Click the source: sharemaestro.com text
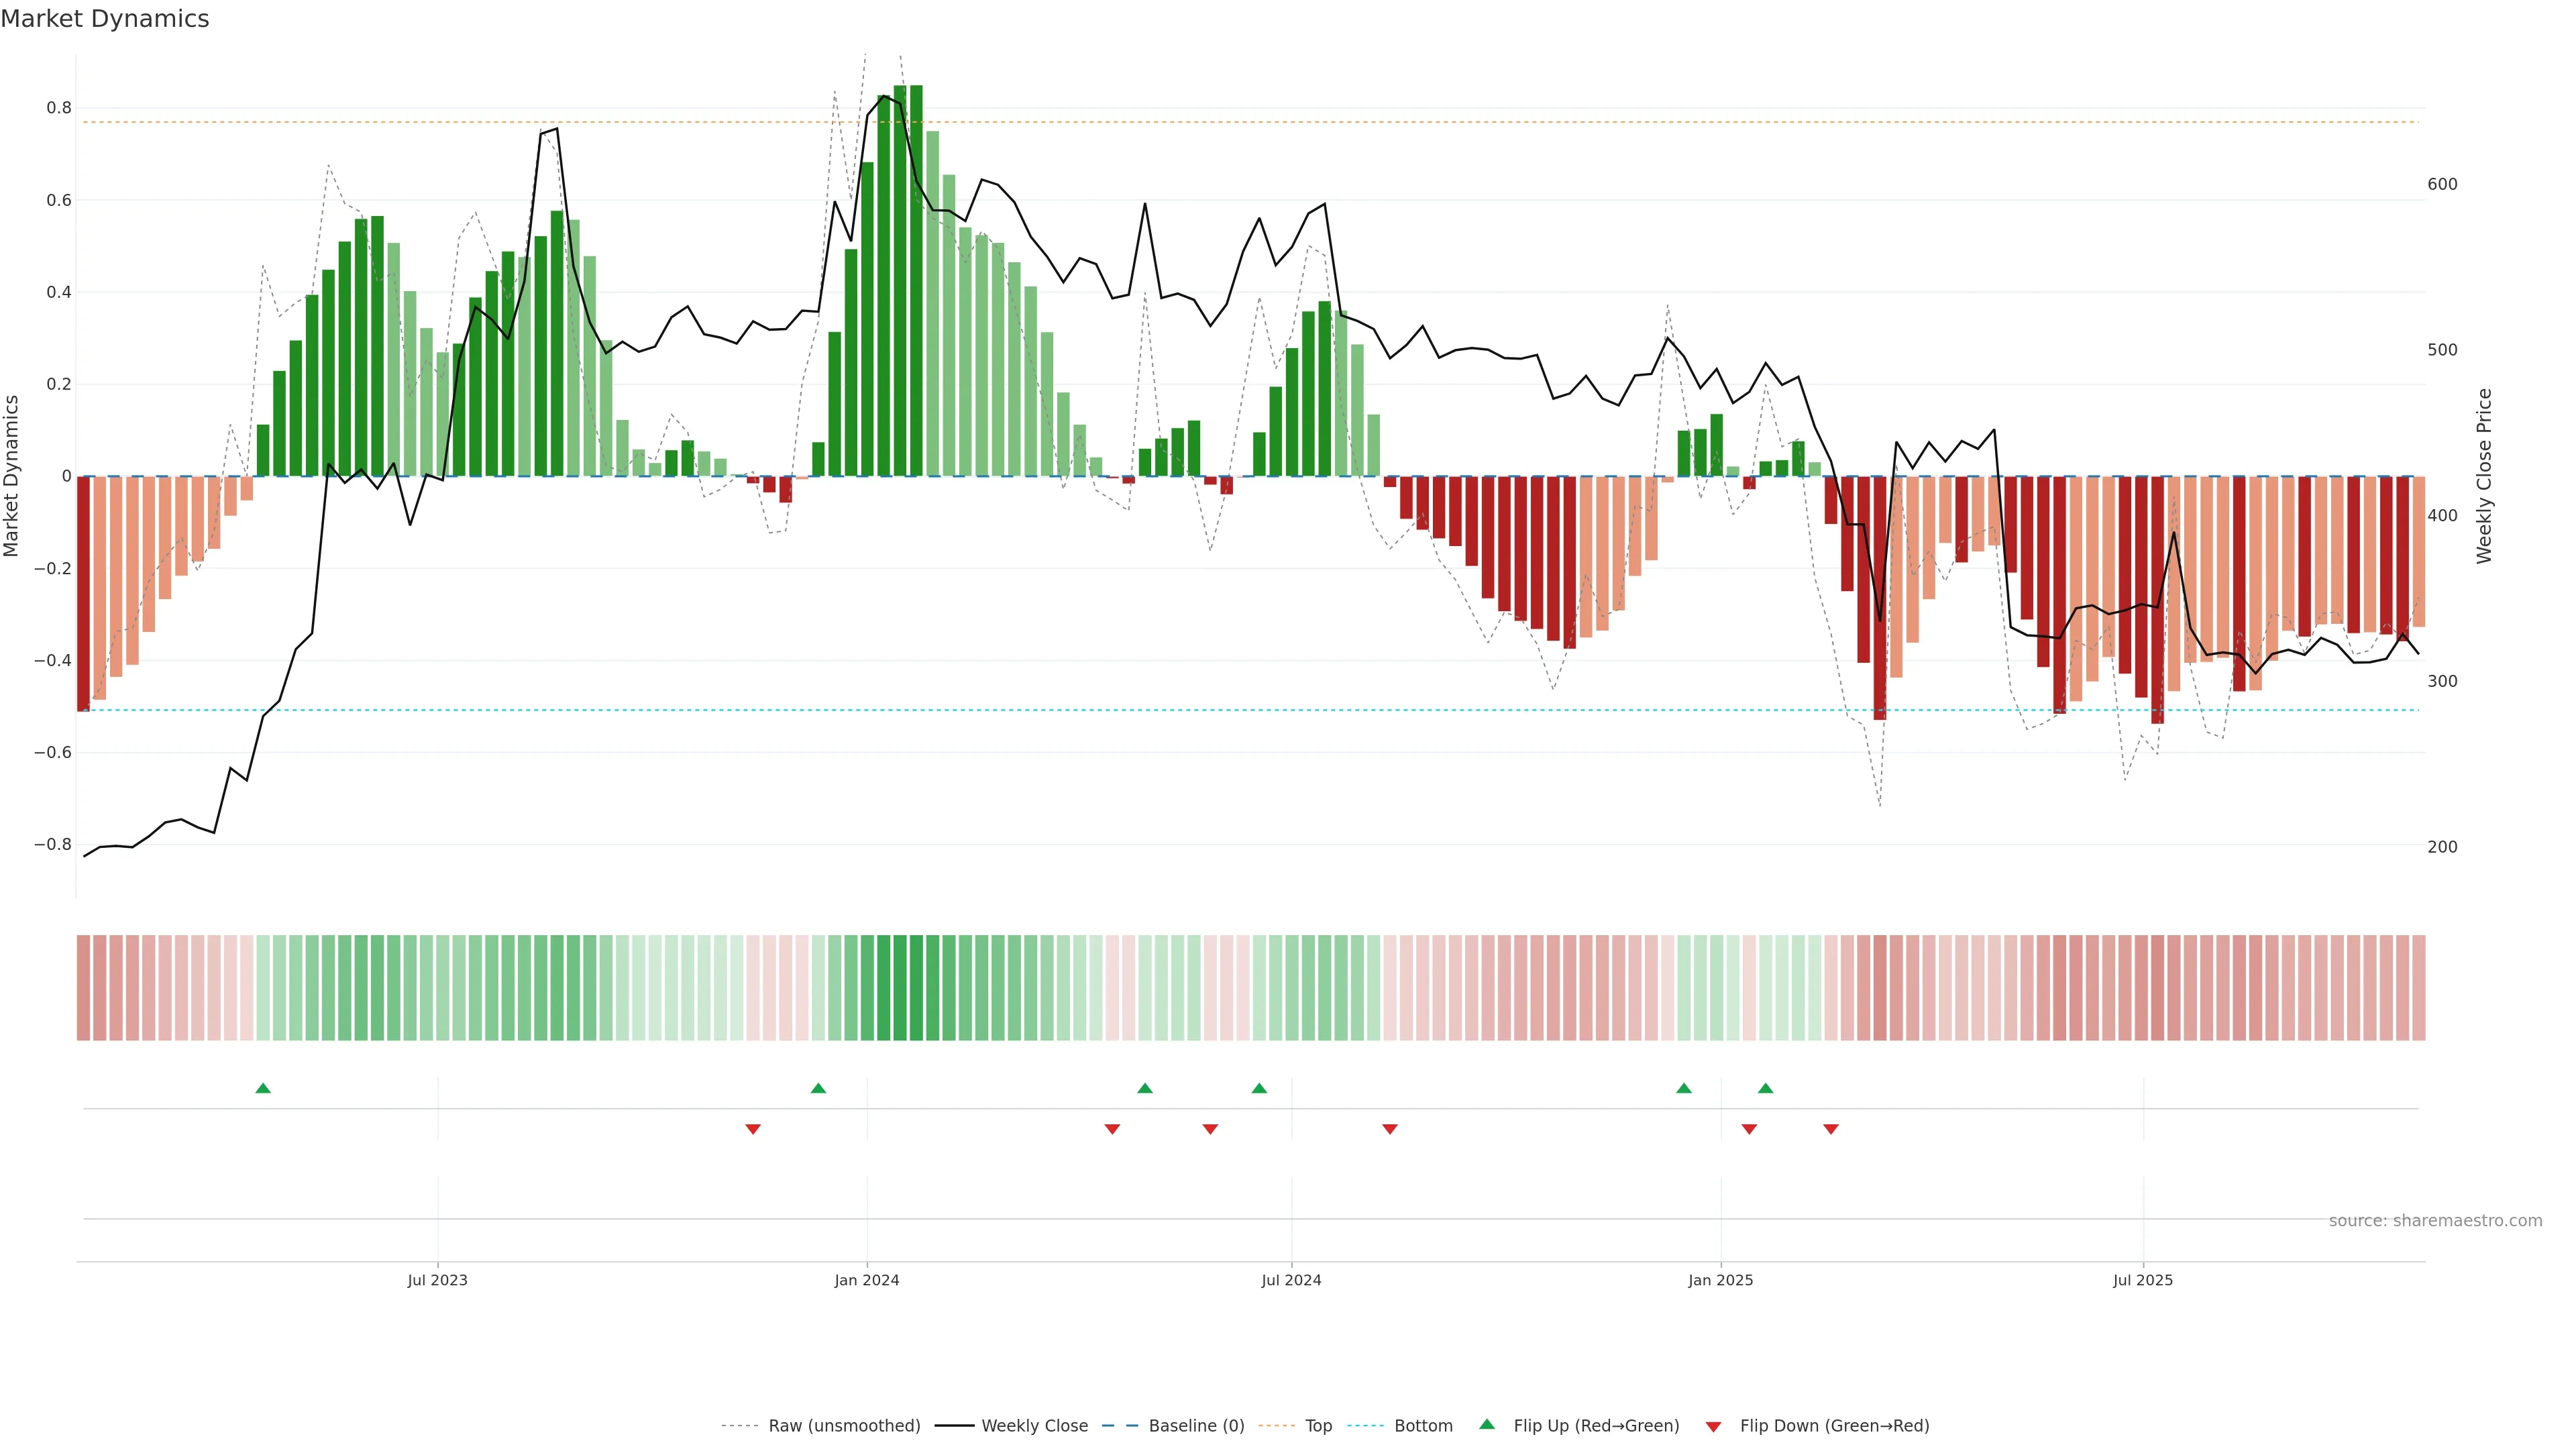The width and height of the screenshot is (2576, 1449). (x=2435, y=1220)
